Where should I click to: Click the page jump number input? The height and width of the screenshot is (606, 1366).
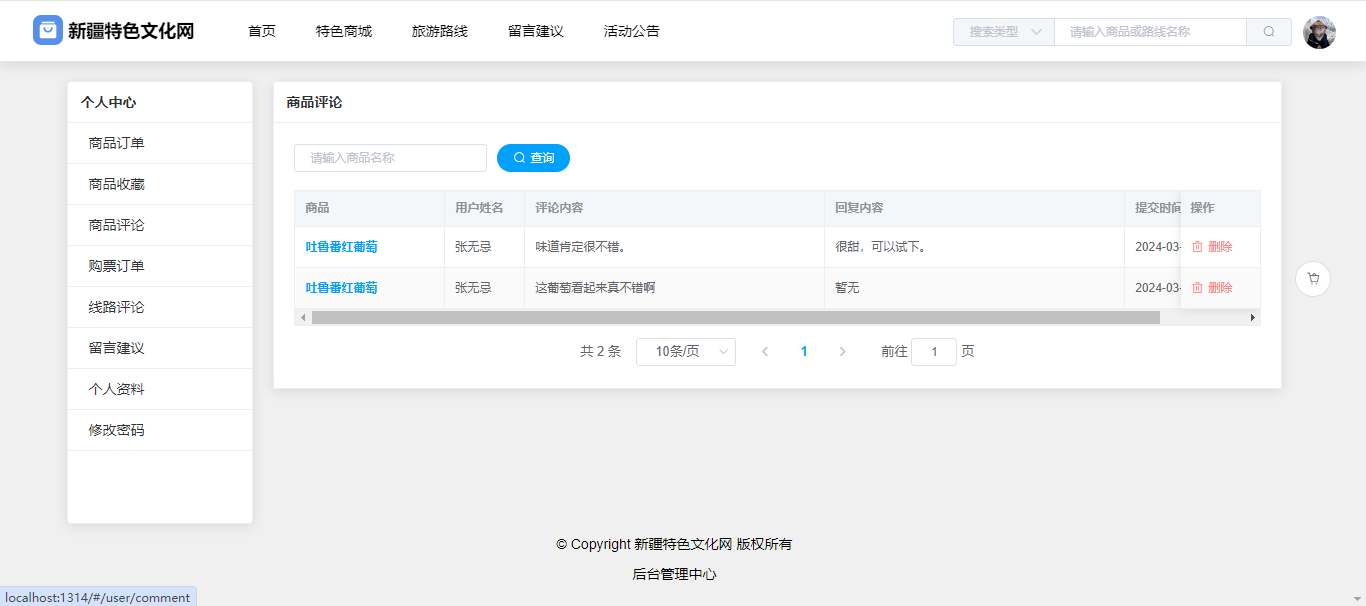pyautogui.click(x=933, y=352)
